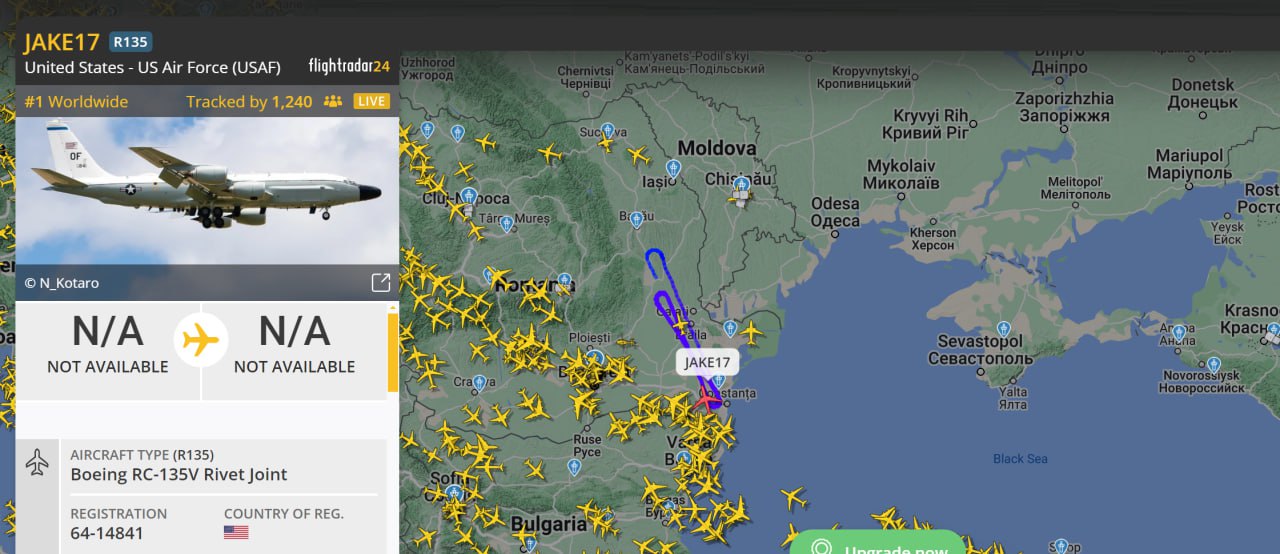1280x554 pixels.
Task: Open the flightradar24 logo link
Action: [349, 67]
